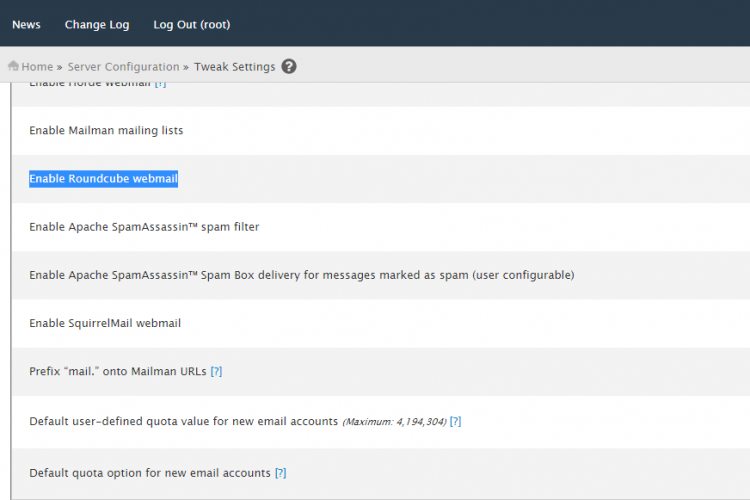The image size is (750, 500).
Task: Click Tweak Settings breadcrumb text
Action: pos(234,67)
